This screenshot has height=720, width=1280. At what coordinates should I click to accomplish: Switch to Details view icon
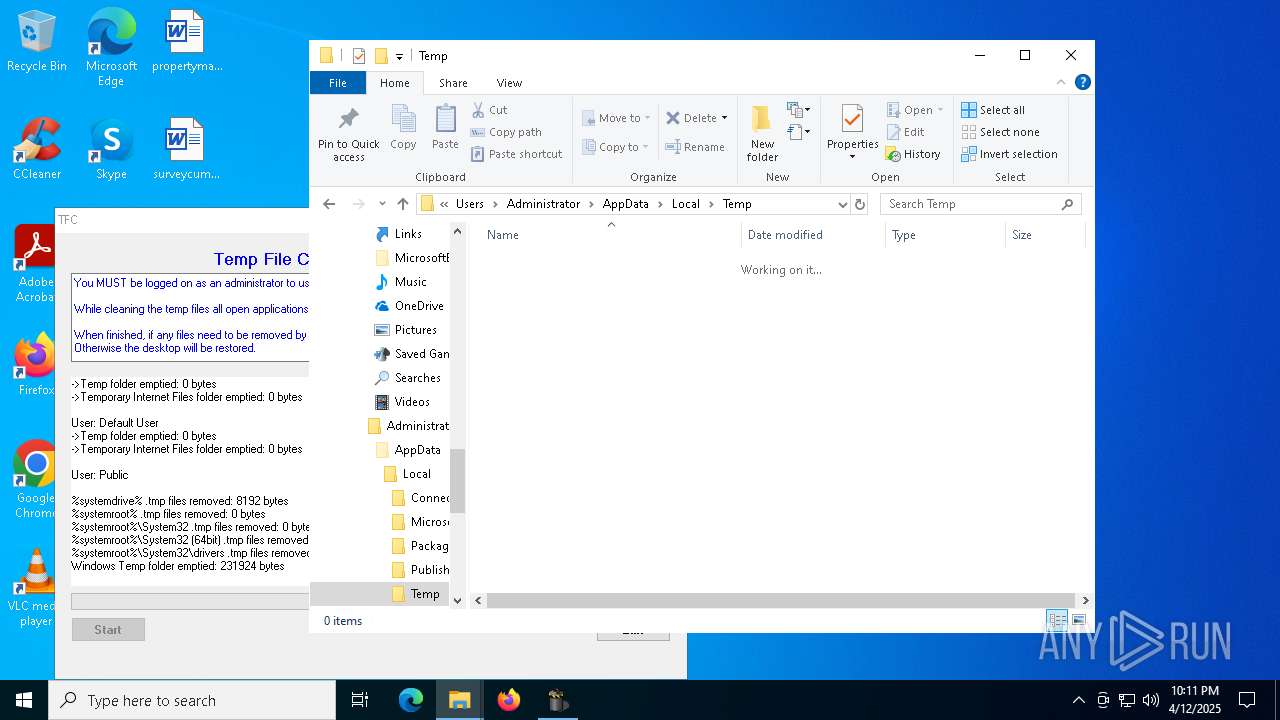(1057, 621)
